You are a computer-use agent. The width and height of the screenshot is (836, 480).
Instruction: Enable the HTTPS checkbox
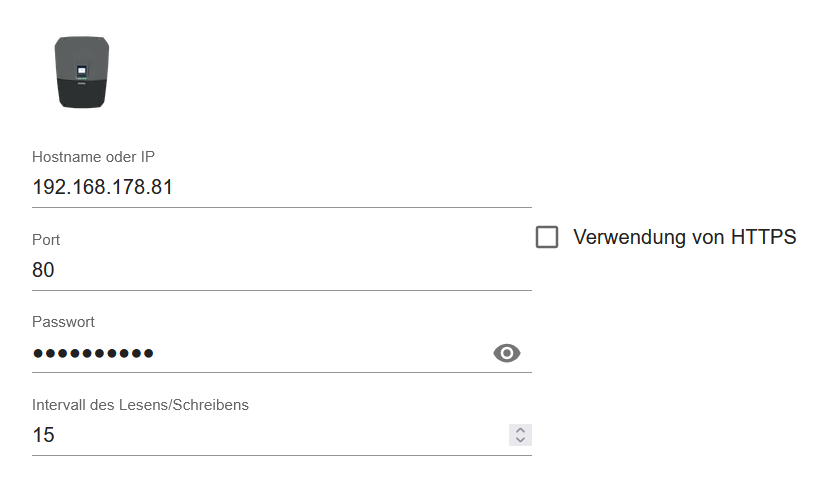point(547,237)
